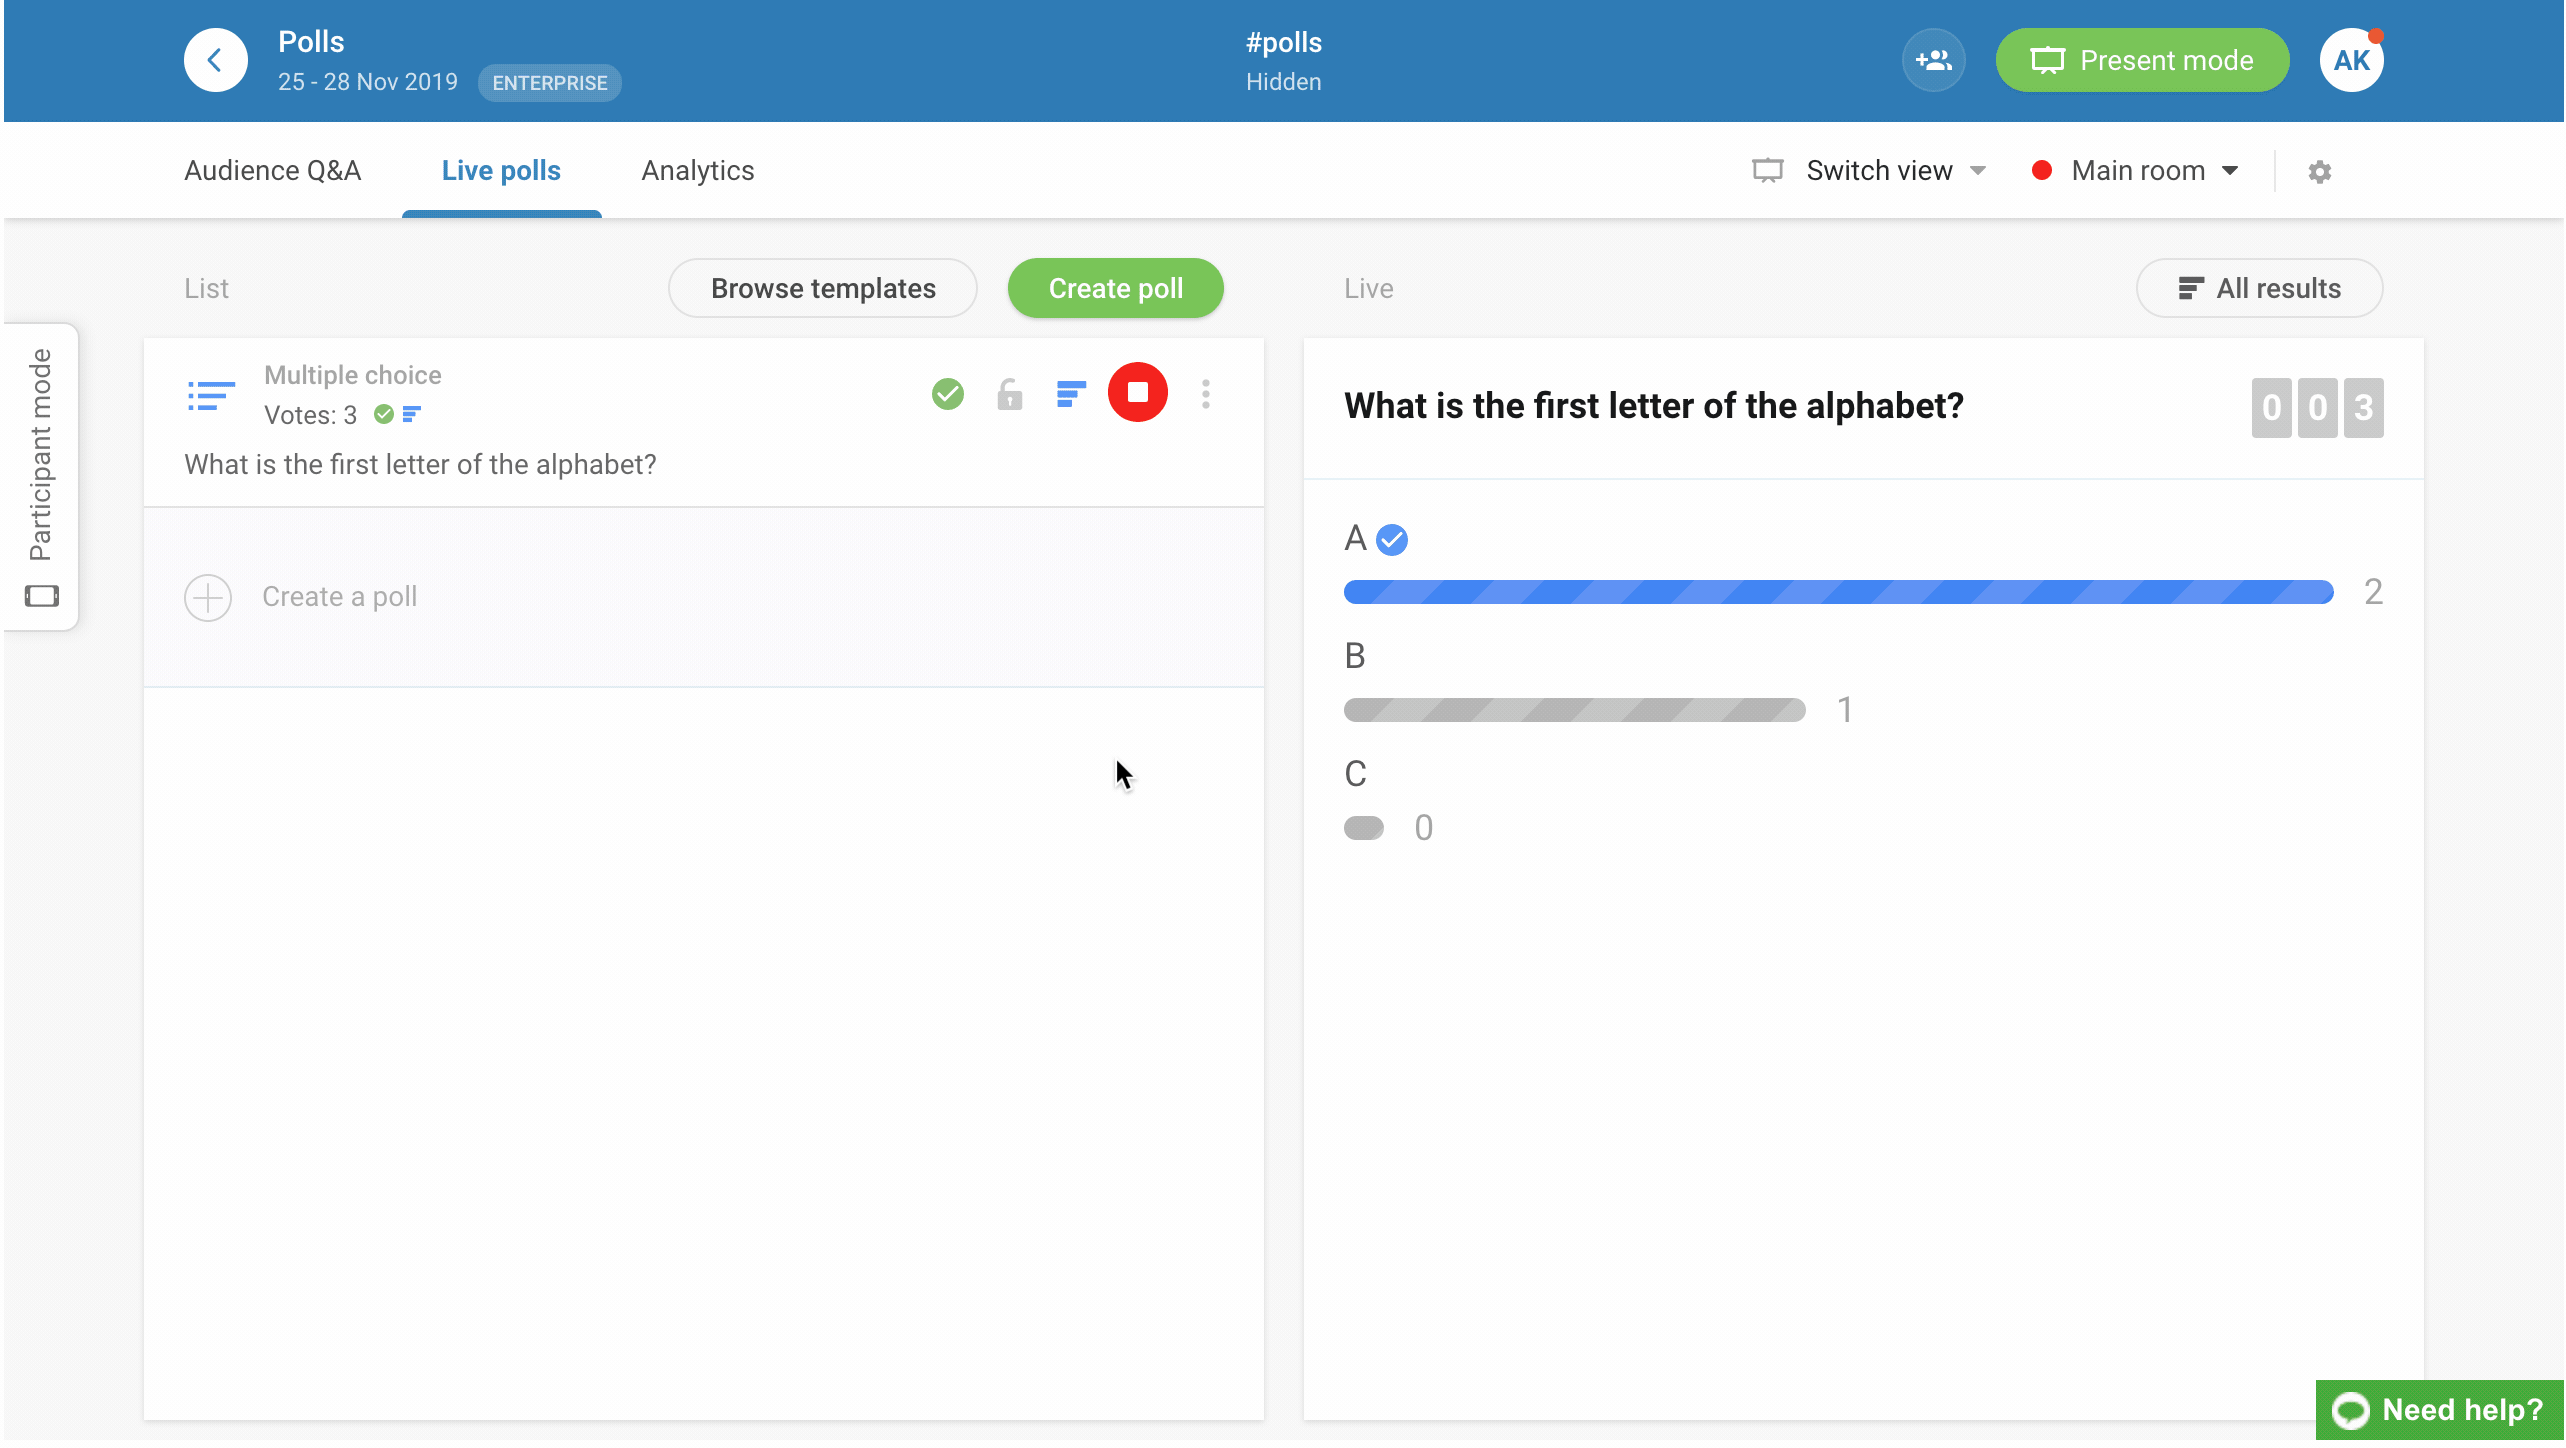The height and width of the screenshot is (1448, 2566).
Task: Click the answer option label C
Action: (1355, 774)
